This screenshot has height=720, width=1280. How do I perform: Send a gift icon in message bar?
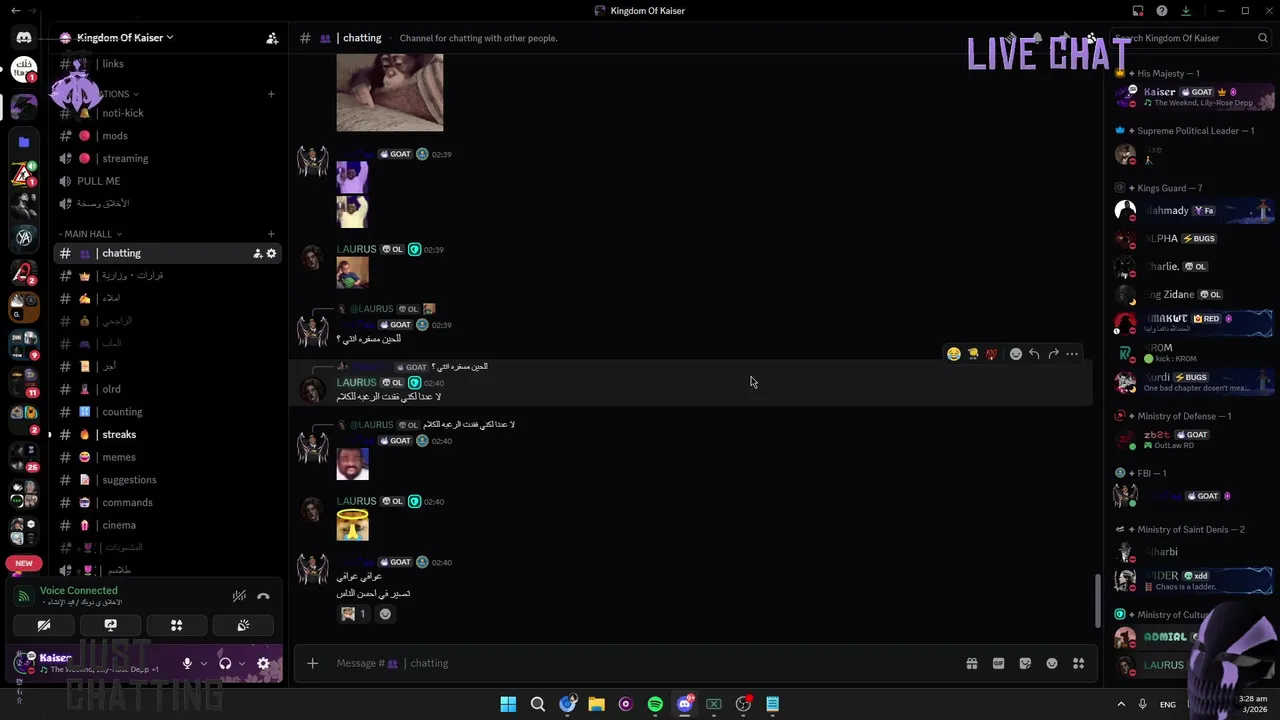click(x=972, y=663)
